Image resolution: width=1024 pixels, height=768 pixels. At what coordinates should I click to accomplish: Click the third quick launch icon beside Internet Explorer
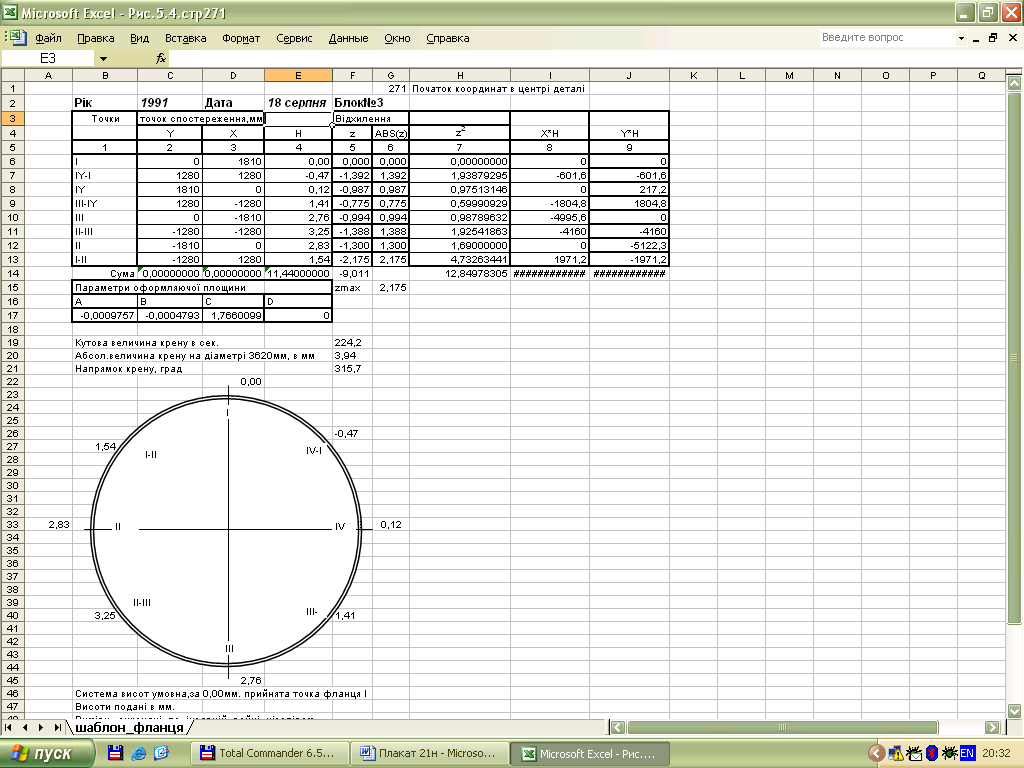(x=161, y=753)
